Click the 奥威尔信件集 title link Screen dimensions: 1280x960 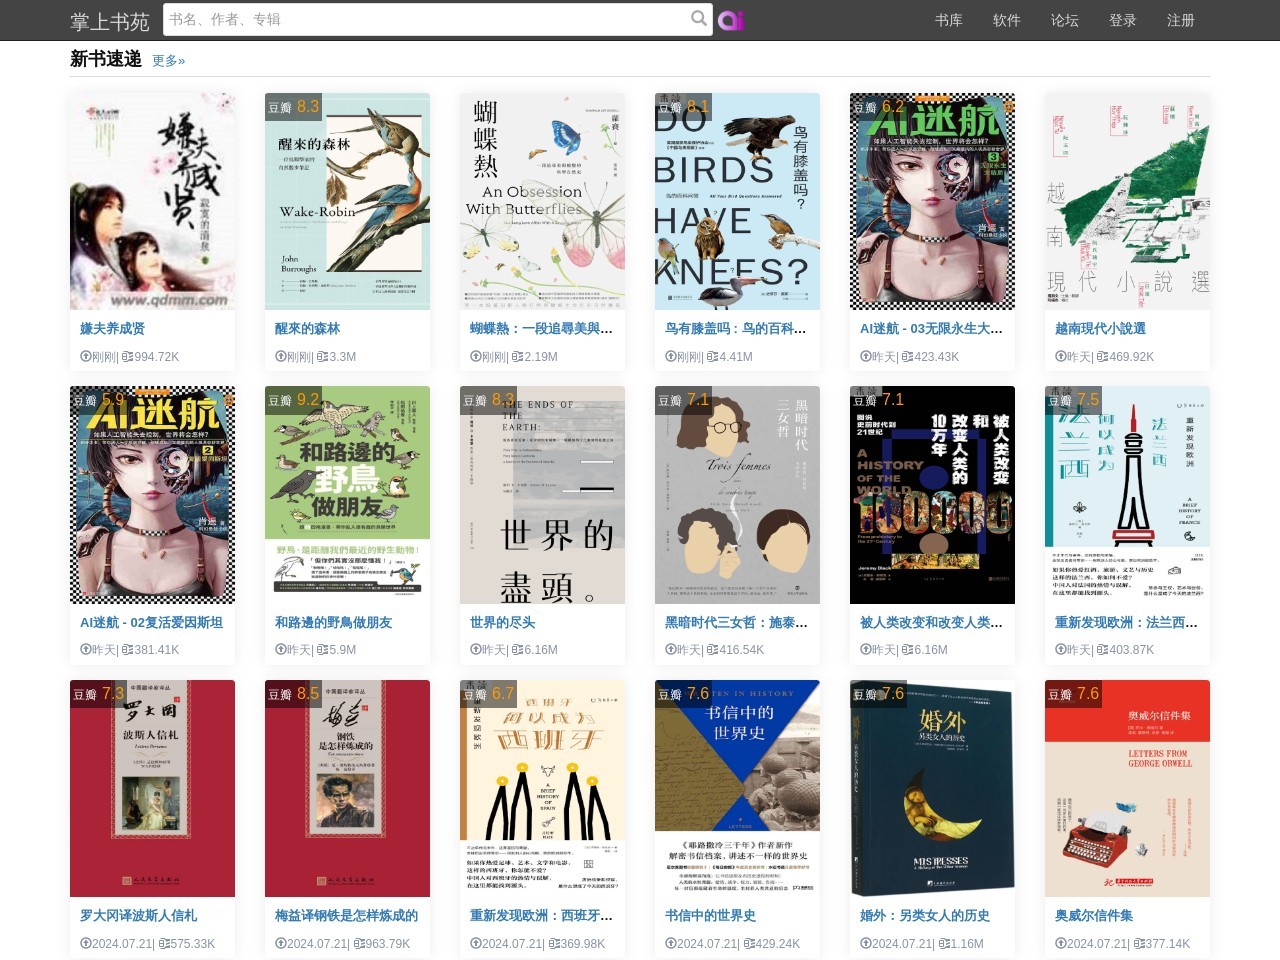pos(1093,915)
